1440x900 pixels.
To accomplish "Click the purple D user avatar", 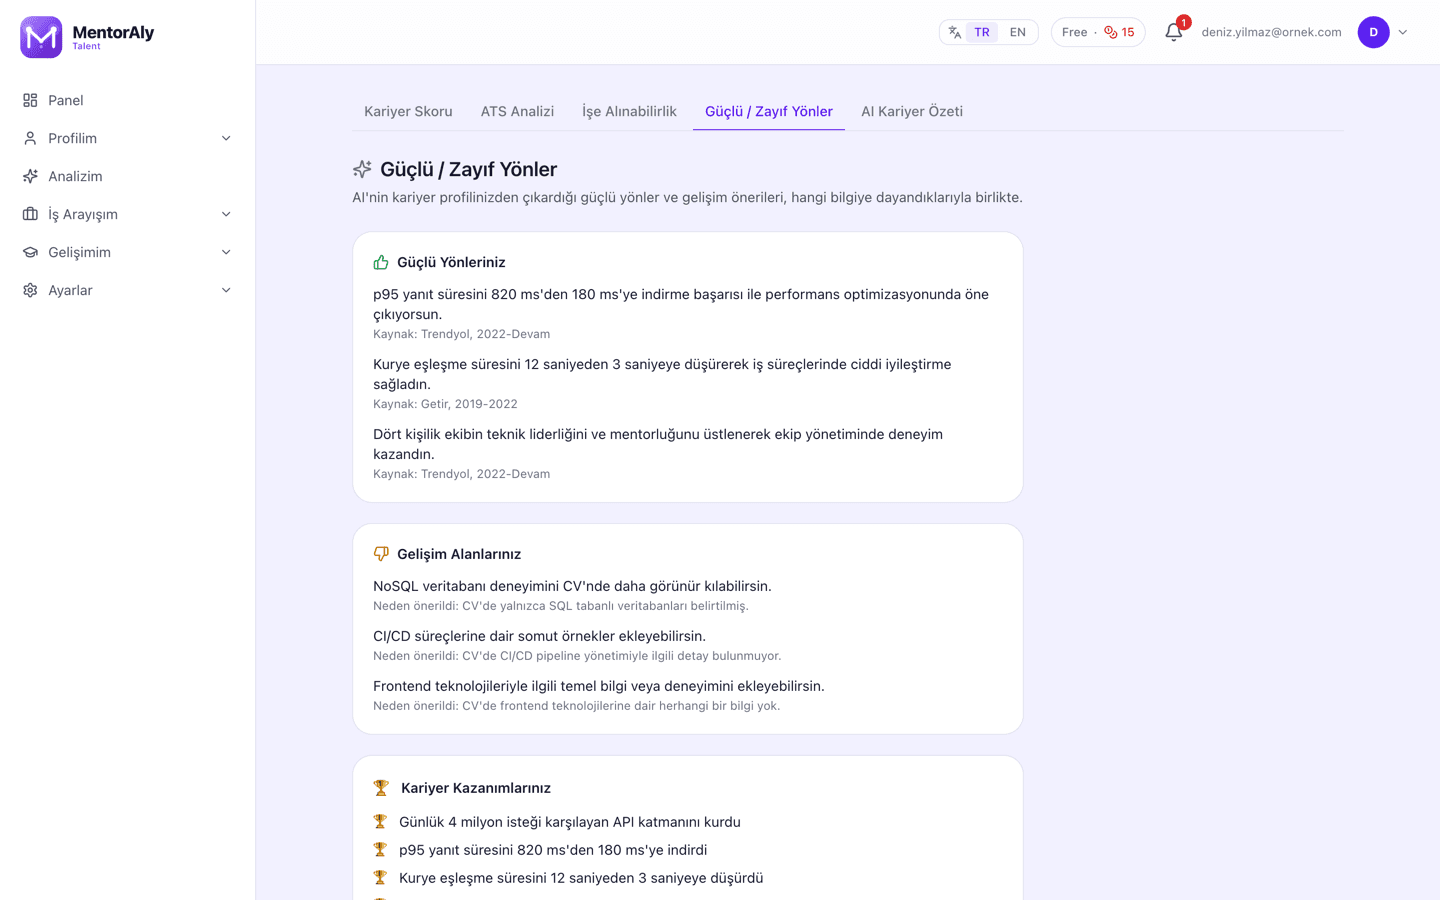I will [x=1373, y=32].
